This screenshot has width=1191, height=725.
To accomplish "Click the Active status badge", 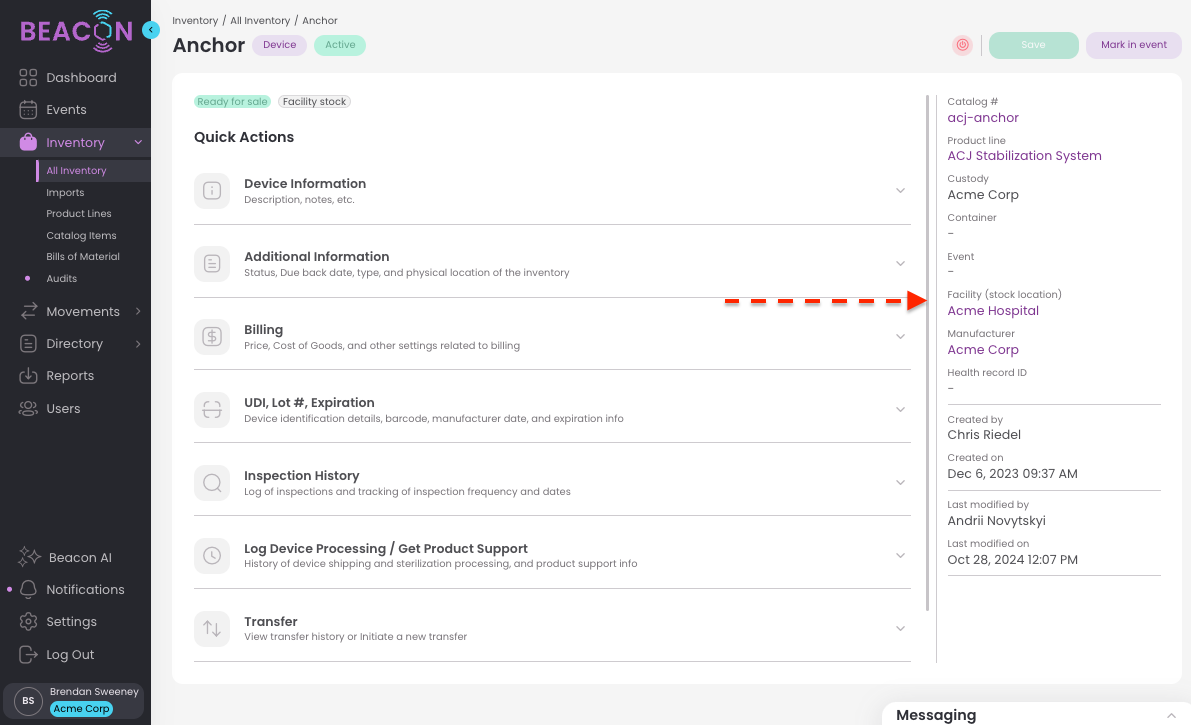I will coord(340,45).
